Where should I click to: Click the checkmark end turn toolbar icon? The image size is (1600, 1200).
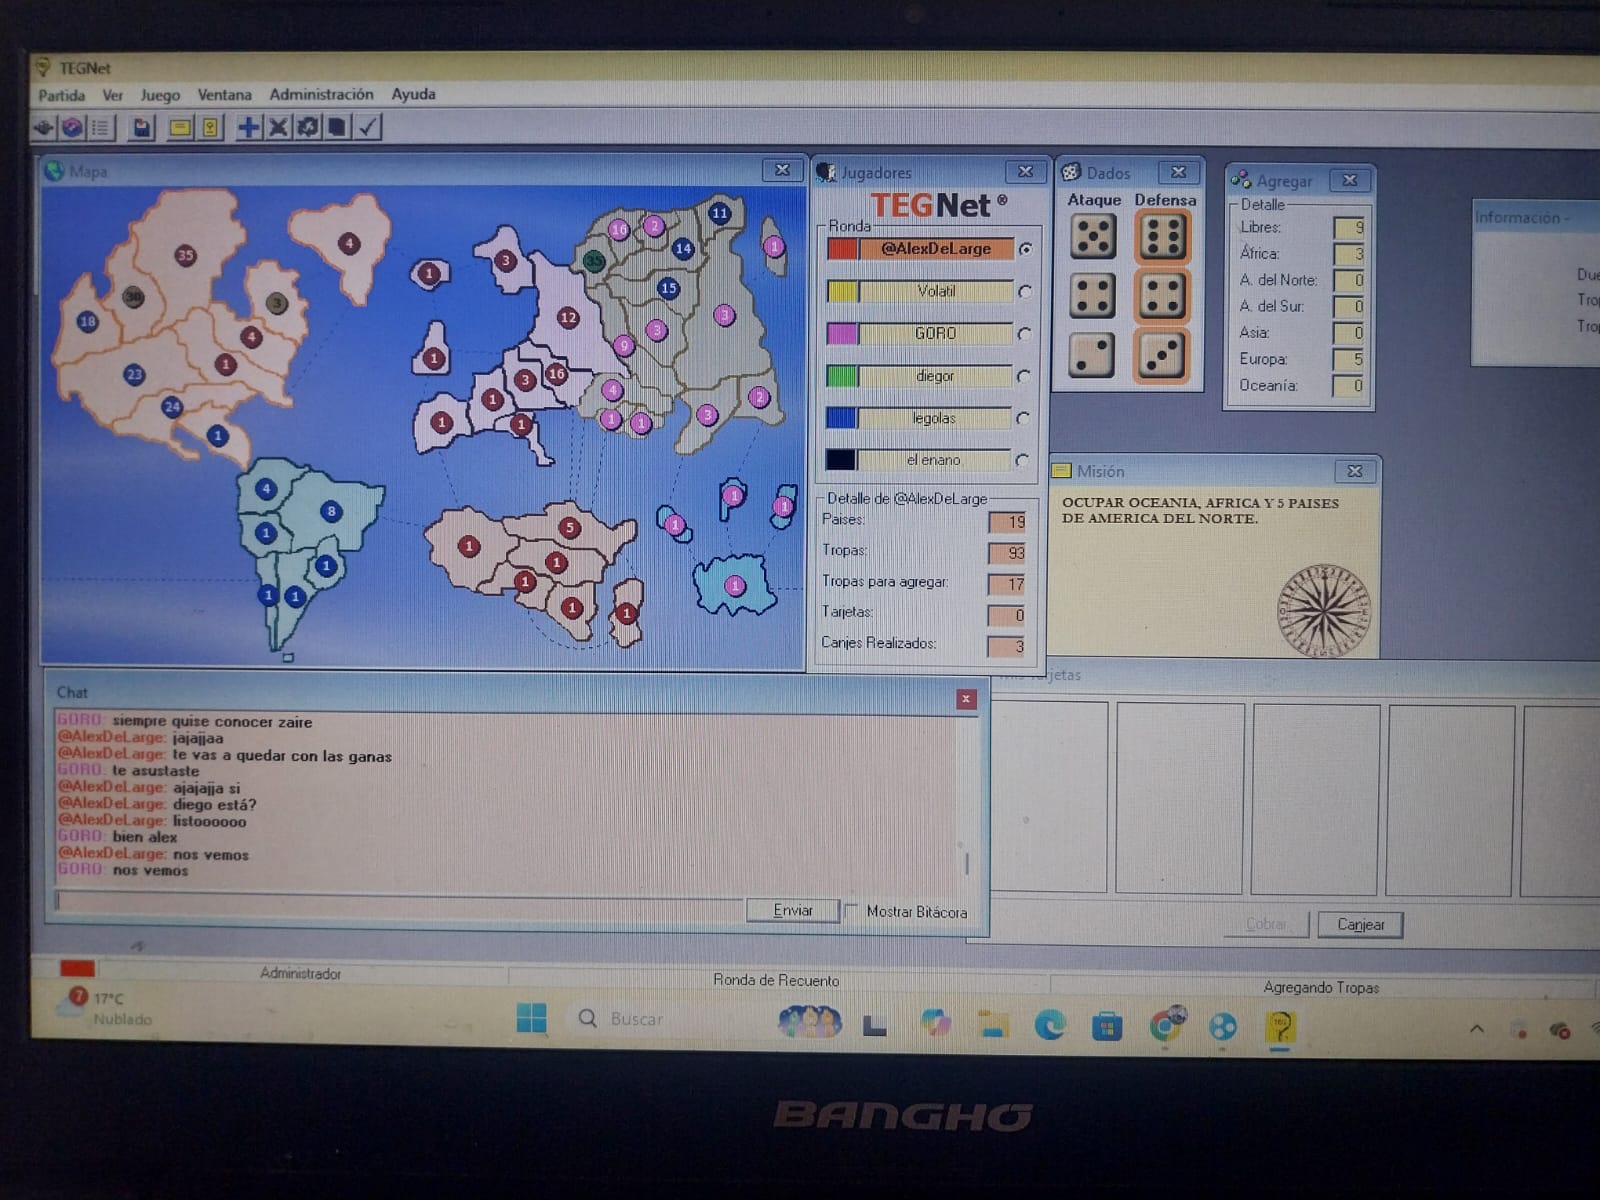(368, 128)
